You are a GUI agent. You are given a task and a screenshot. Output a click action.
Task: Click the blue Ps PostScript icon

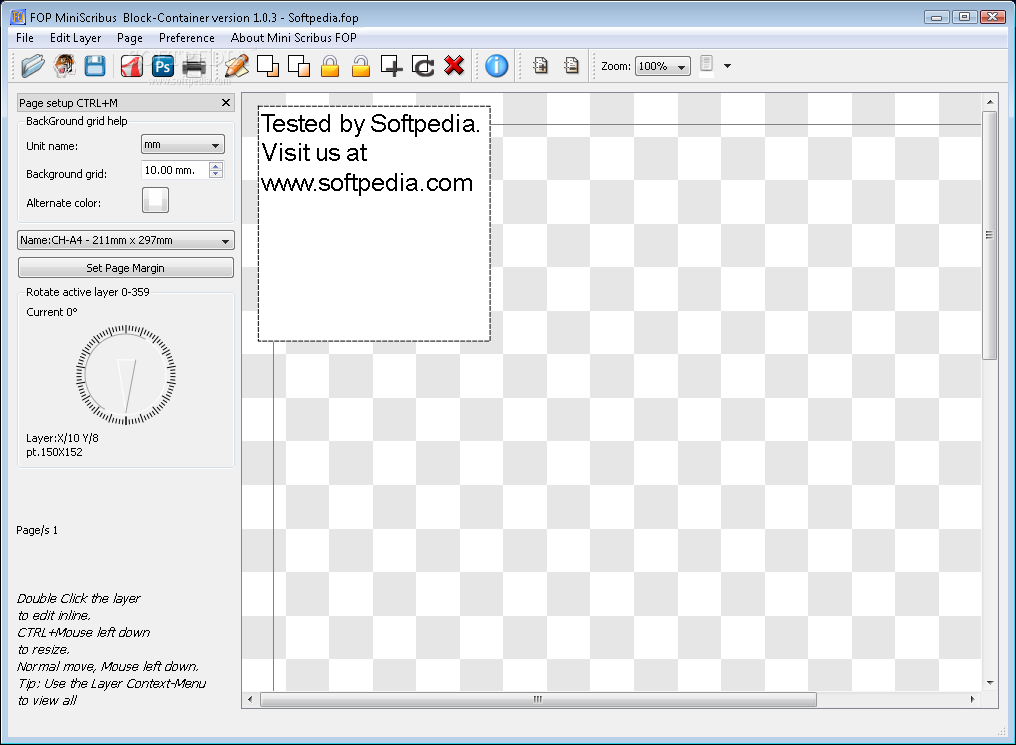(163, 65)
